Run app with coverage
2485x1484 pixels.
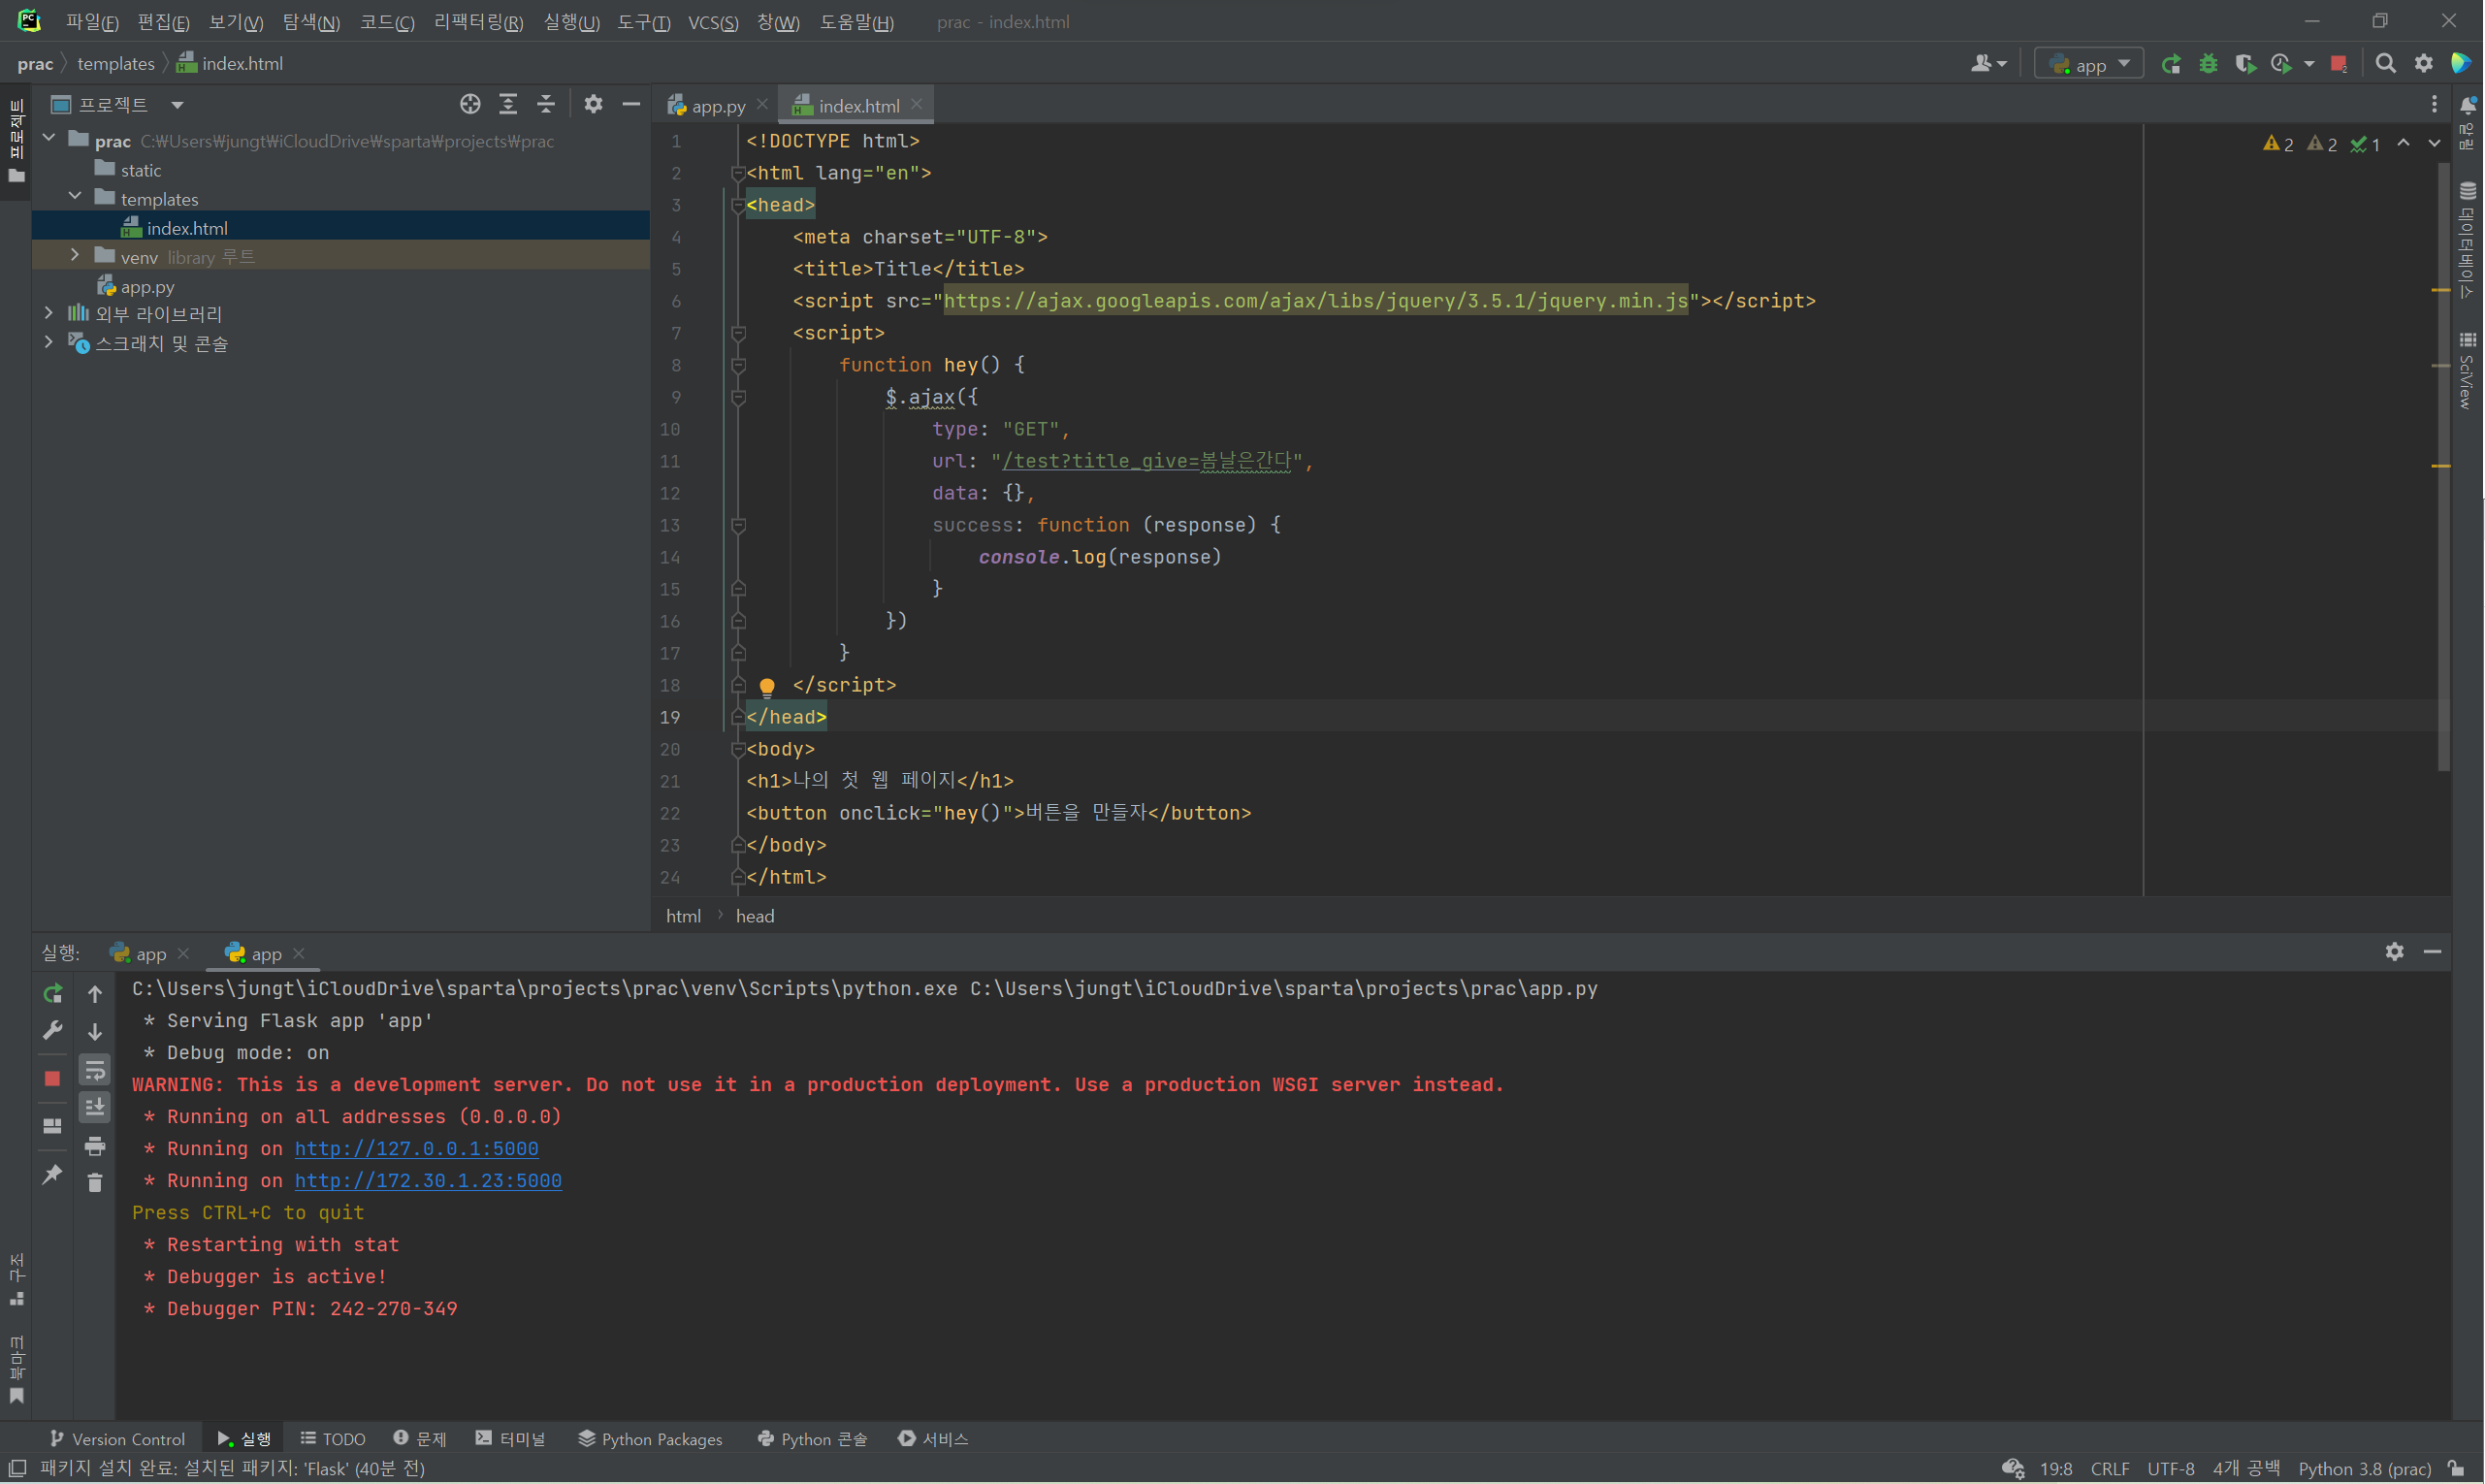click(x=2246, y=65)
